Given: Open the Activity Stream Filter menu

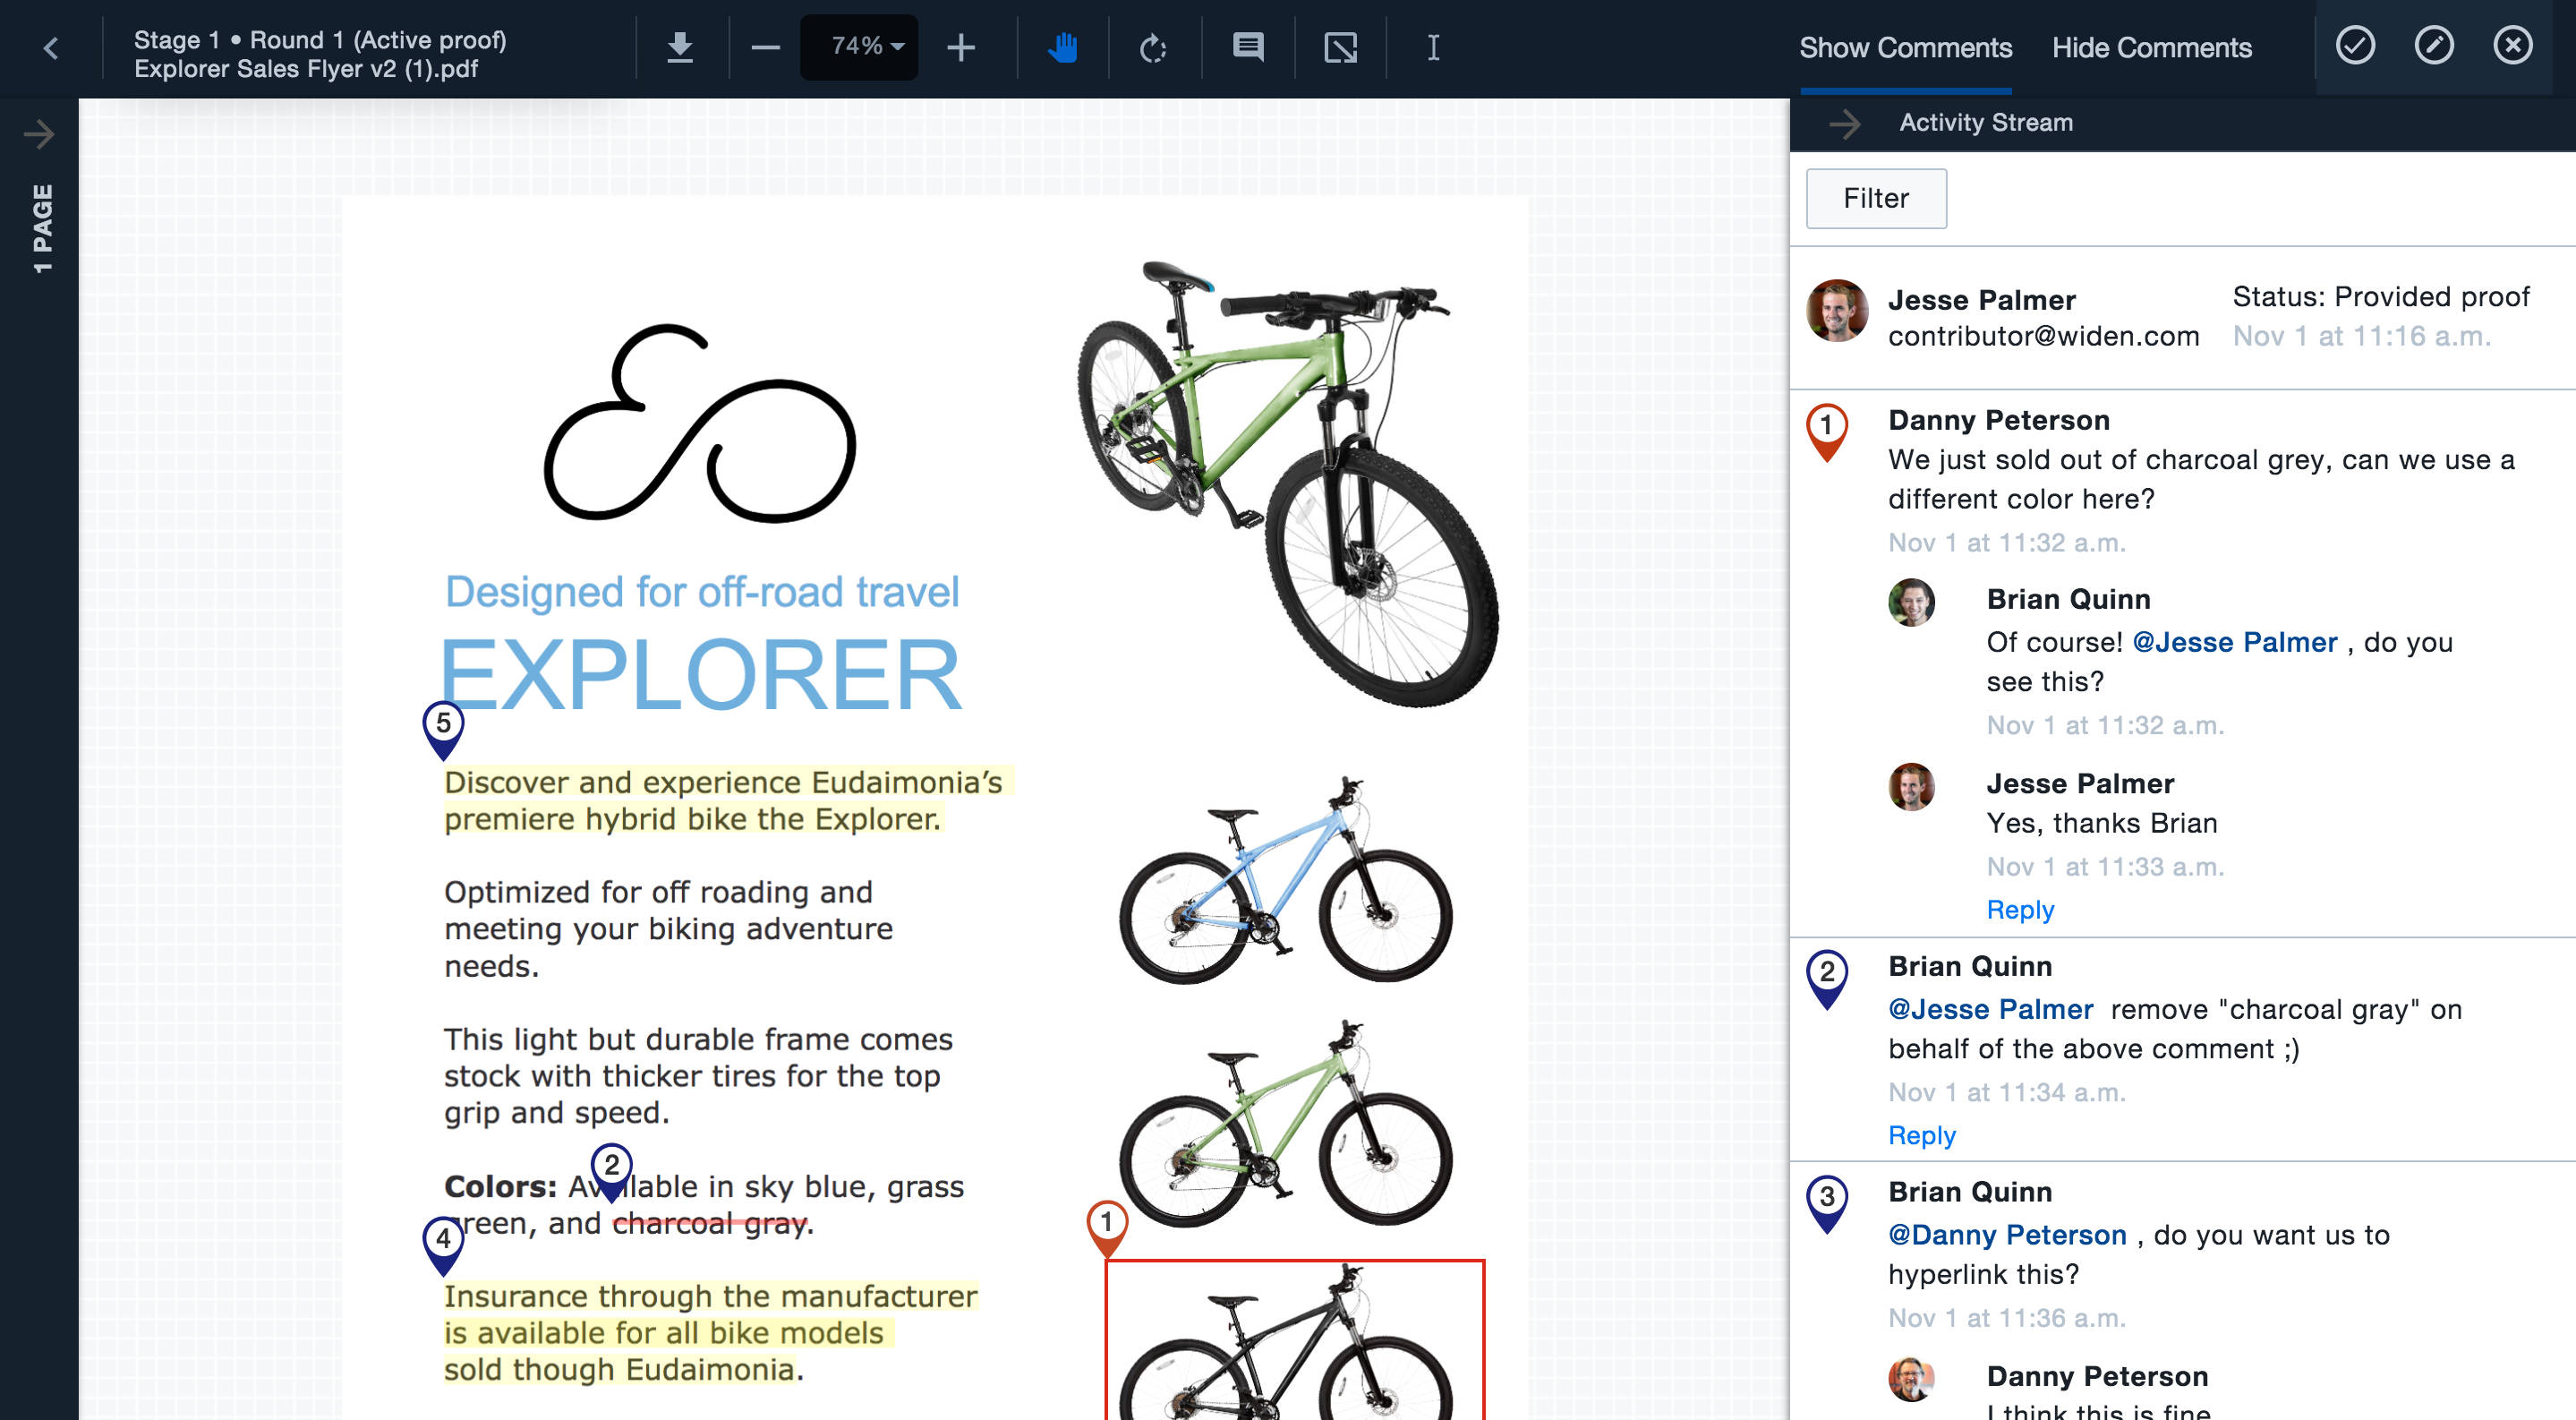Looking at the screenshot, I should pyautogui.click(x=1875, y=198).
